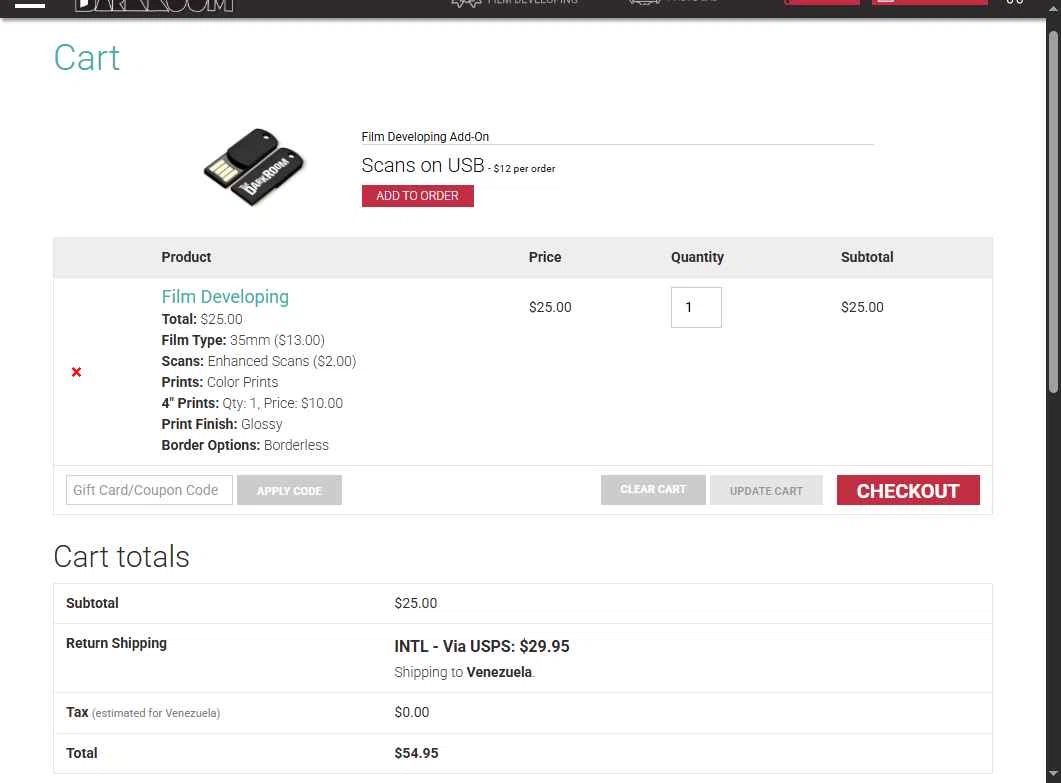1061x783 pixels.
Task: Click the Tax value $0.00
Action: pos(411,712)
